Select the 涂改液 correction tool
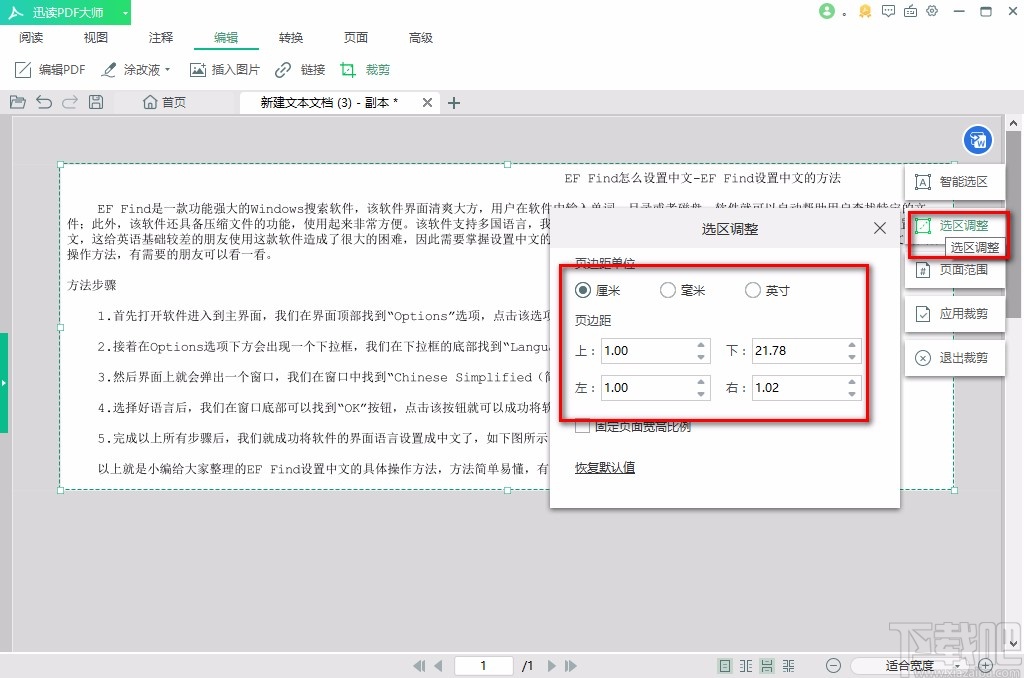The height and width of the screenshot is (678, 1024). click(131, 69)
